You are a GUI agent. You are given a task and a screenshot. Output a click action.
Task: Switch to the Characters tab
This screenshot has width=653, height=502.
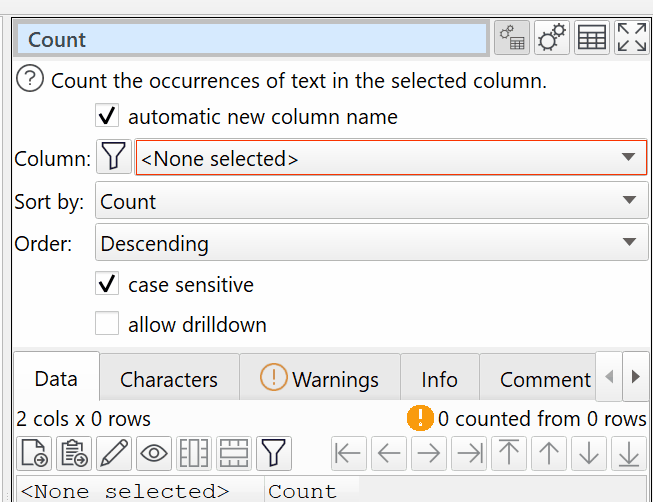pos(169,379)
